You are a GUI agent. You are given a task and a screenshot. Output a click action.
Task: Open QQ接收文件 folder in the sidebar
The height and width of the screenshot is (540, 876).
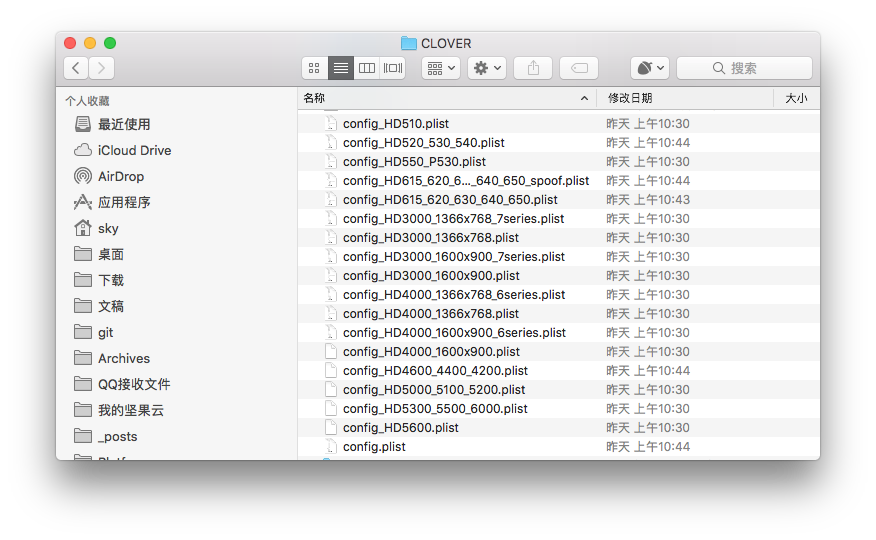click(134, 384)
